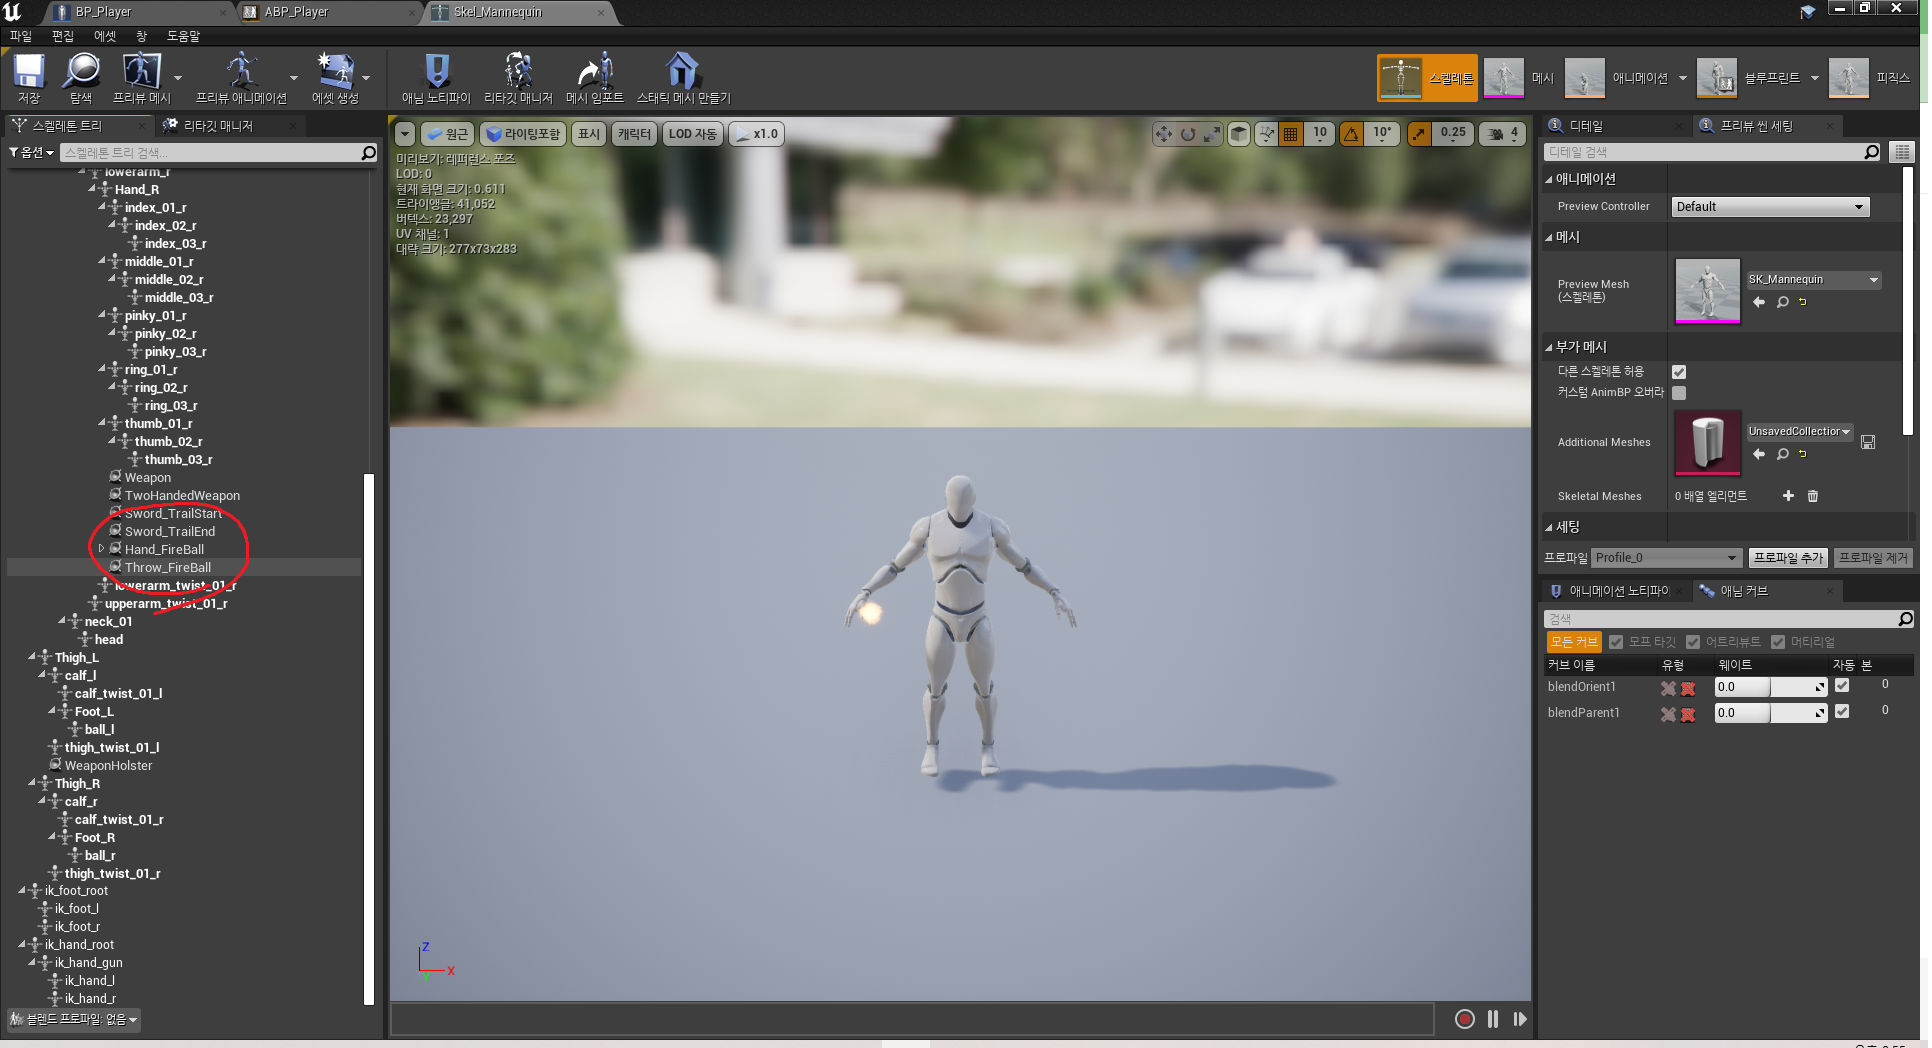
Task: Browse to SK_Mannequin asset with magnifier icon
Action: (x=1783, y=302)
